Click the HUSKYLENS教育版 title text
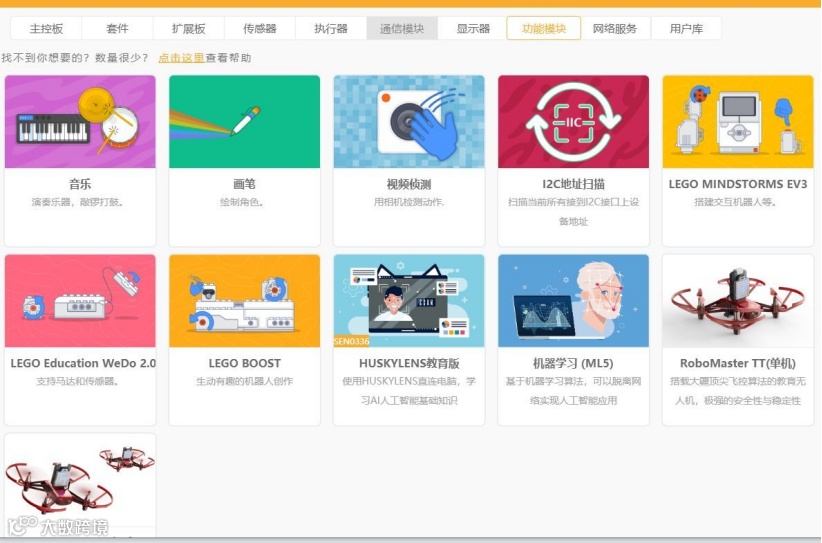 [409, 363]
